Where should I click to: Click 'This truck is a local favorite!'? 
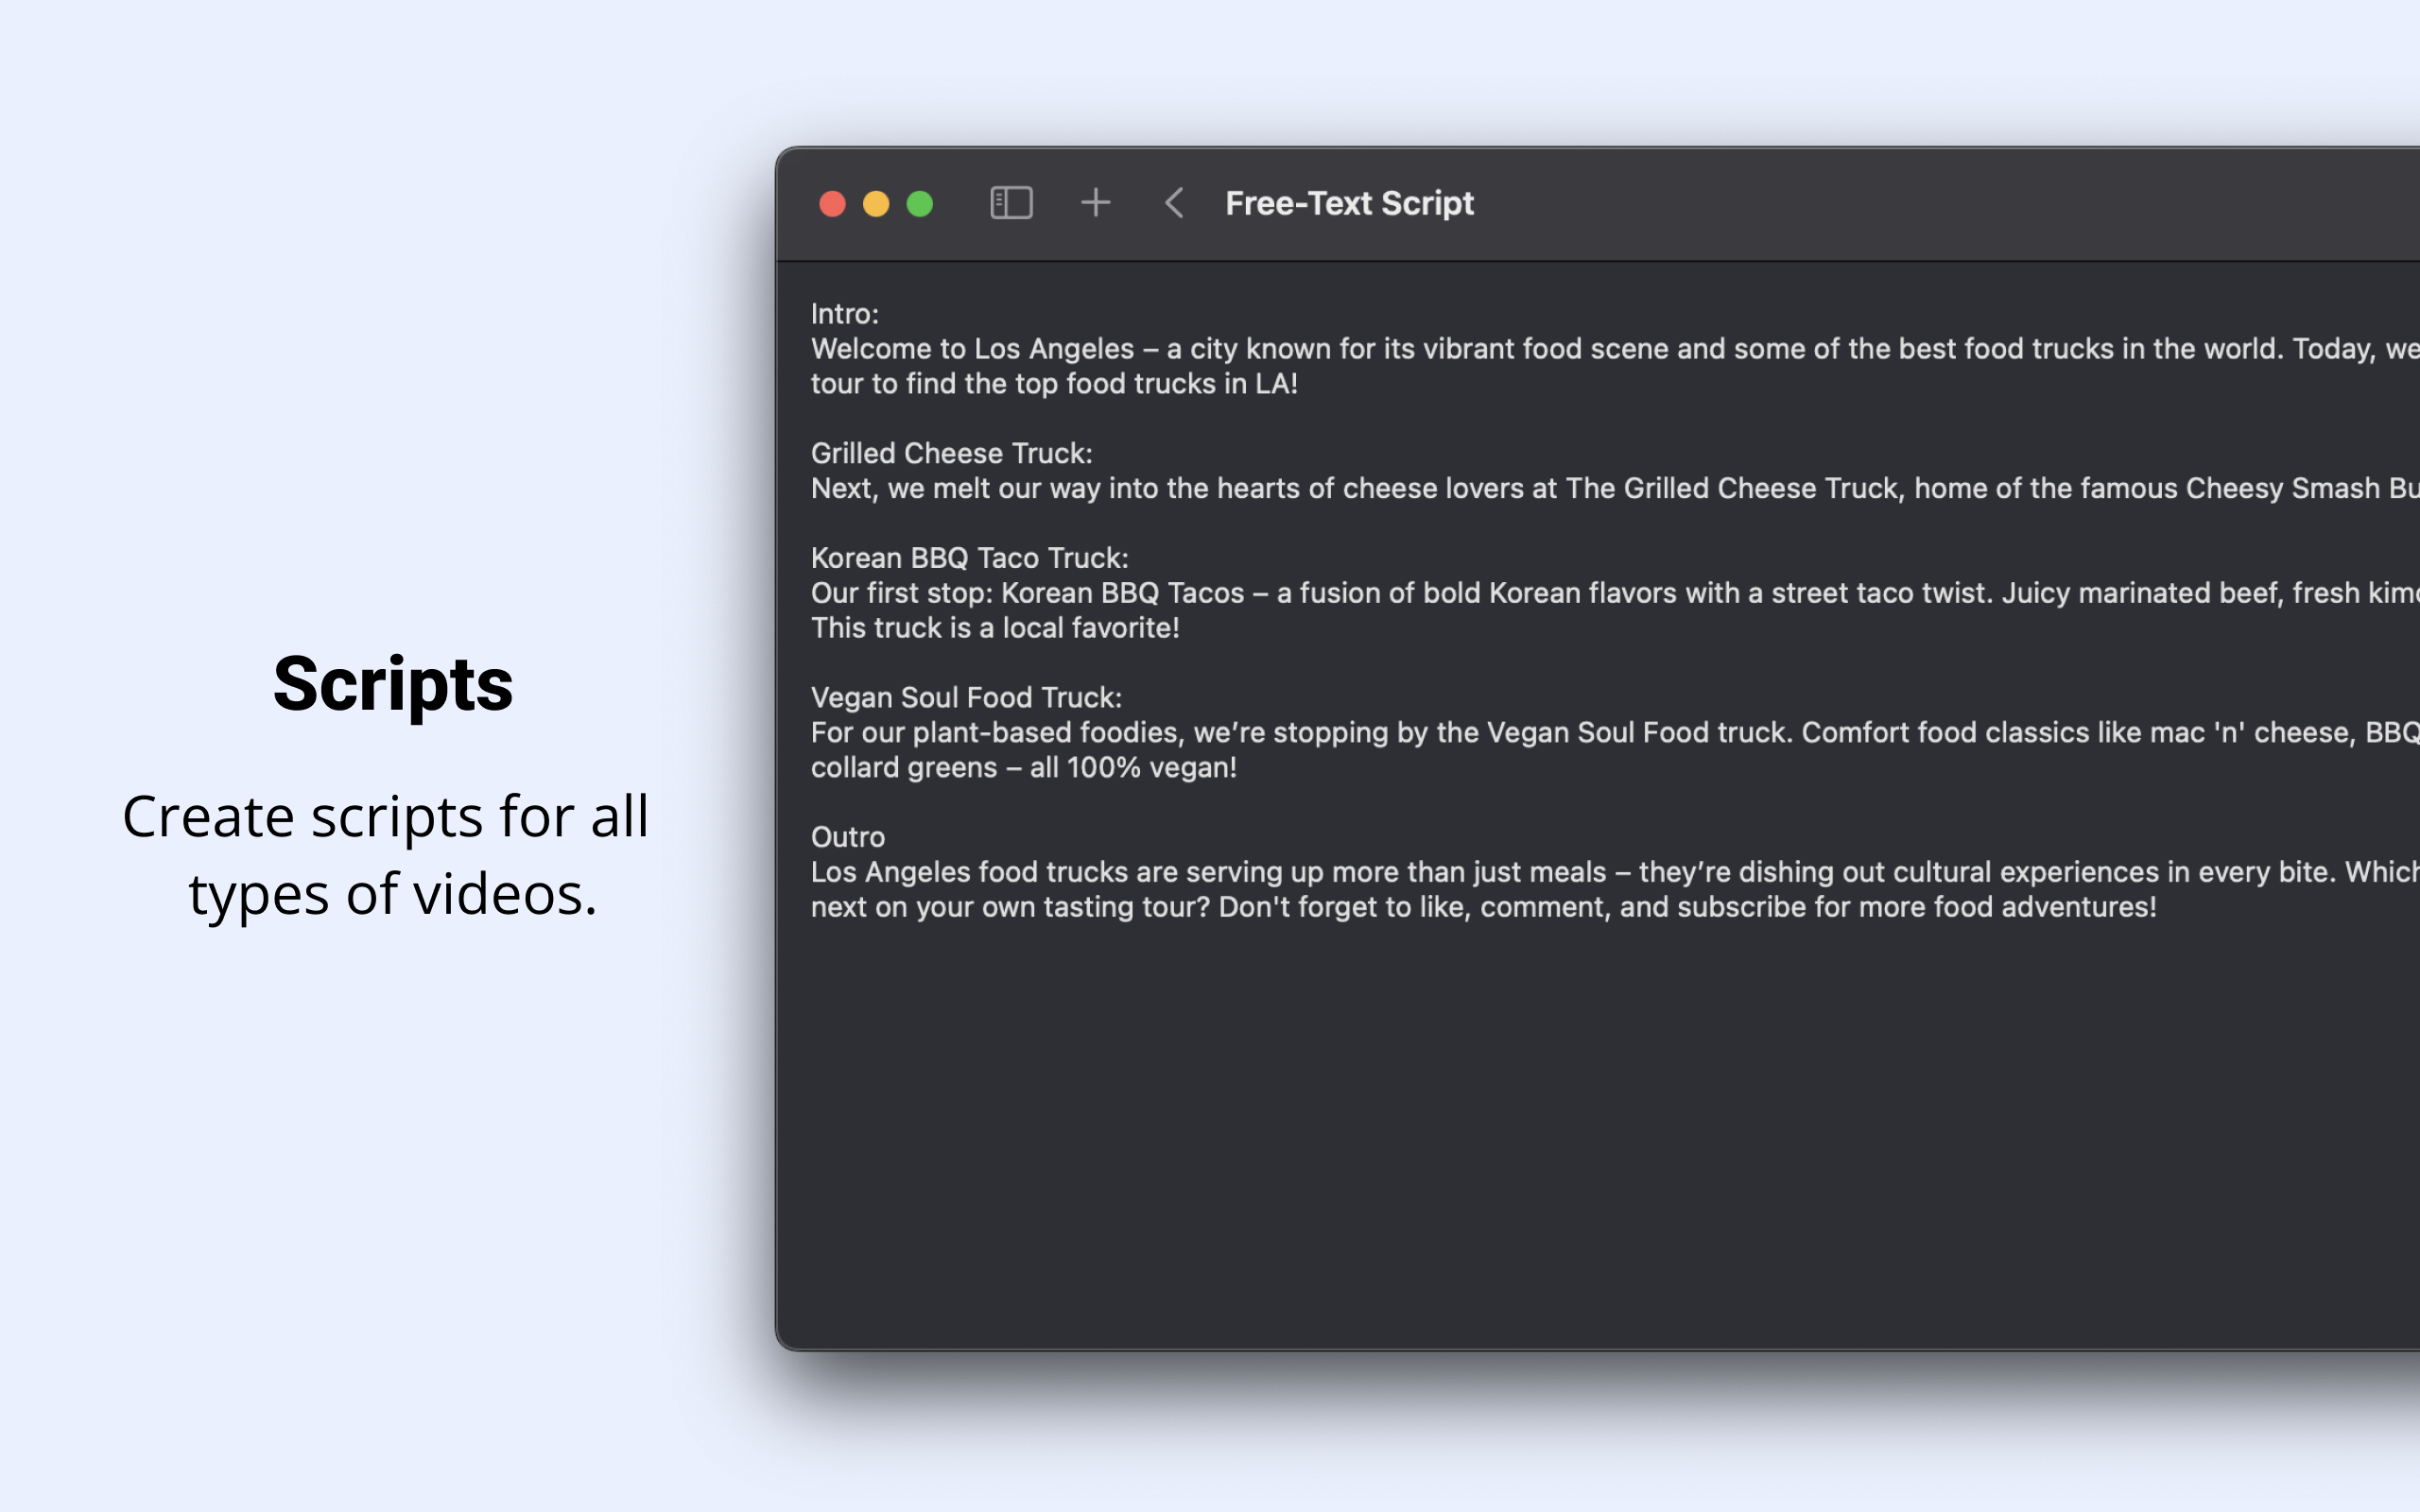995,628
